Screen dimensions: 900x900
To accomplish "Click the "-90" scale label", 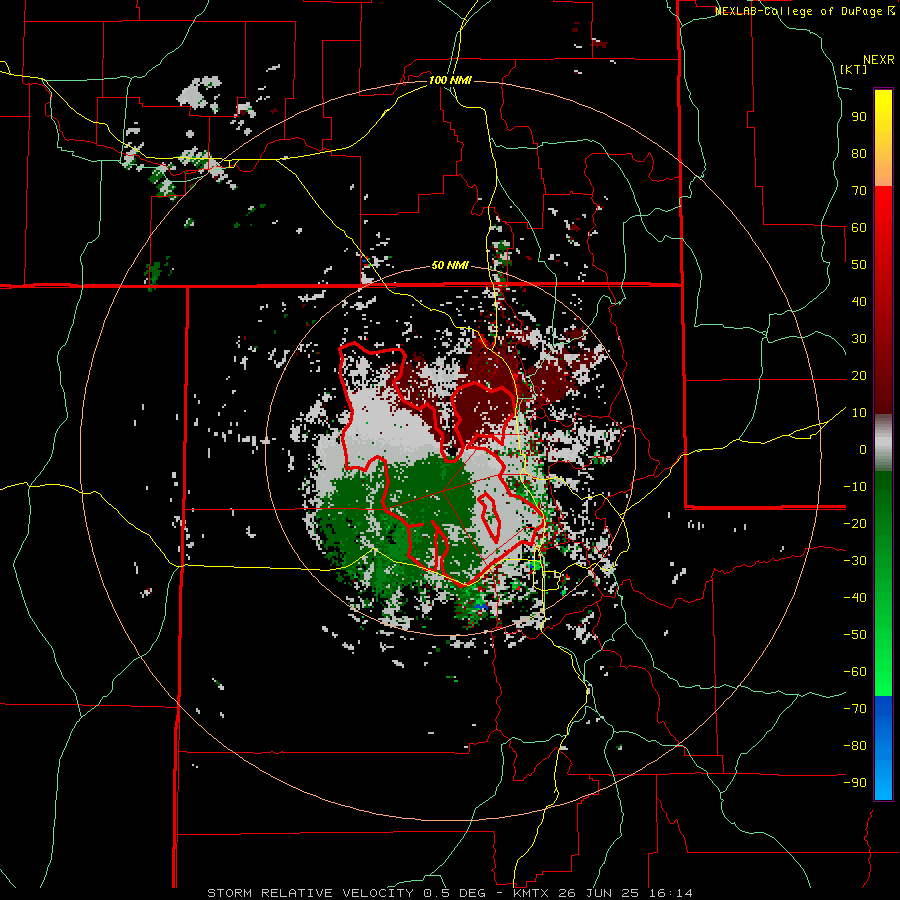I will pos(855,783).
